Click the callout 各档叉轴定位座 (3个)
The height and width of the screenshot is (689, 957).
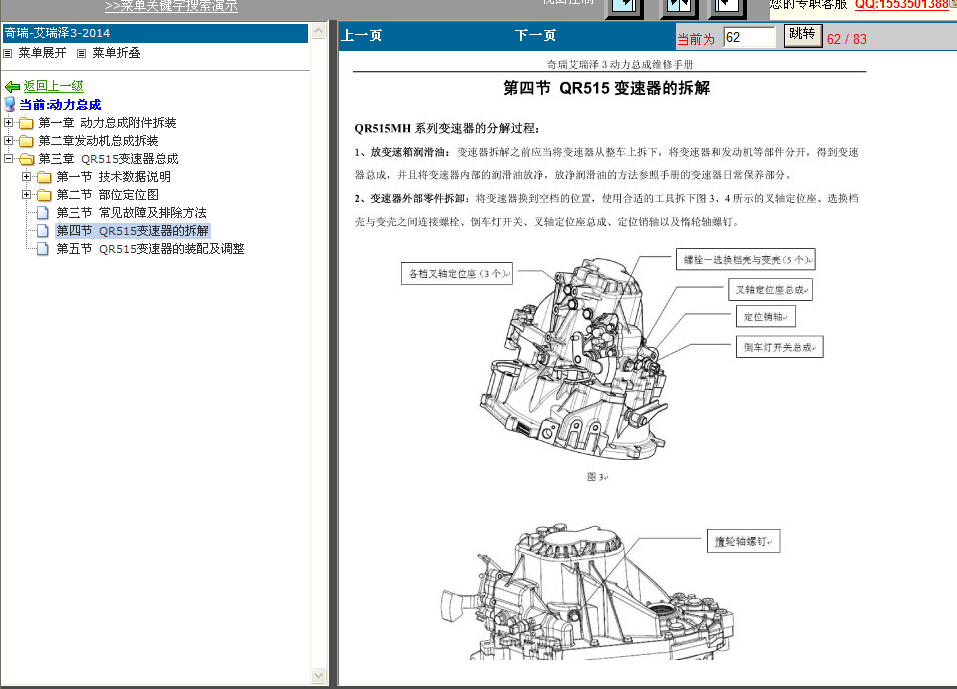(x=457, y=273)
